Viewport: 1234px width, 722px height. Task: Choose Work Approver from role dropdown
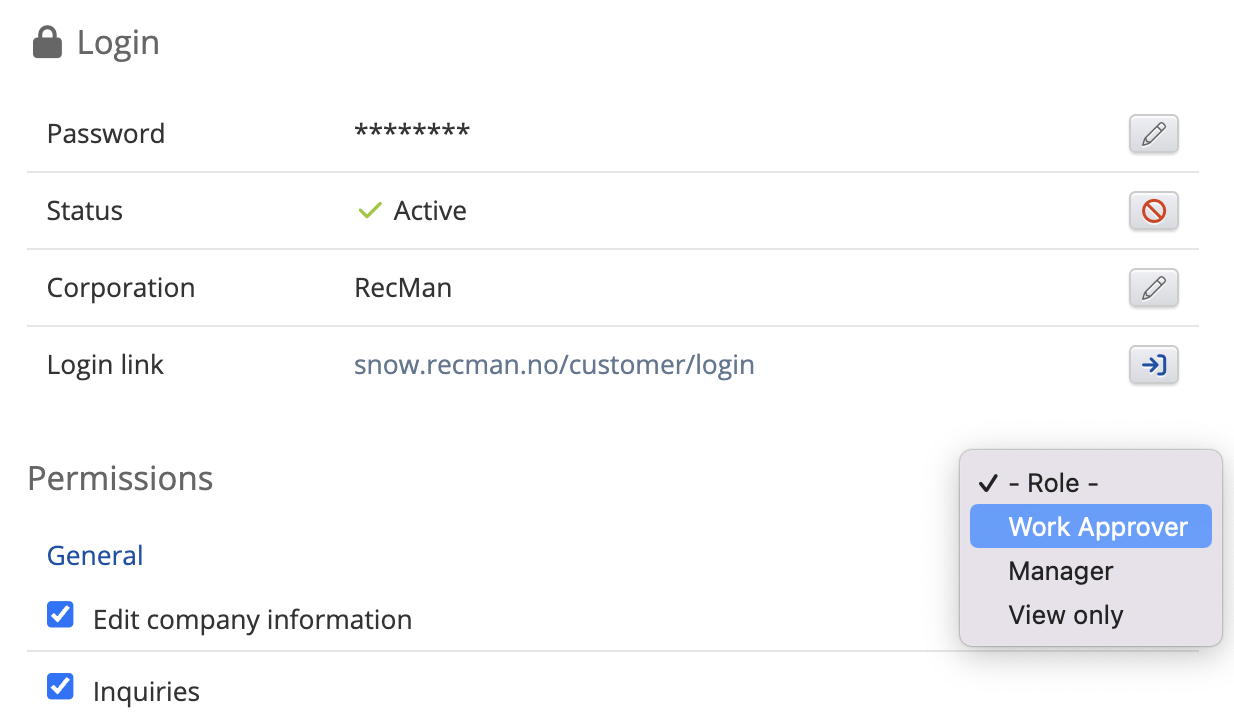pos(1097,527)
